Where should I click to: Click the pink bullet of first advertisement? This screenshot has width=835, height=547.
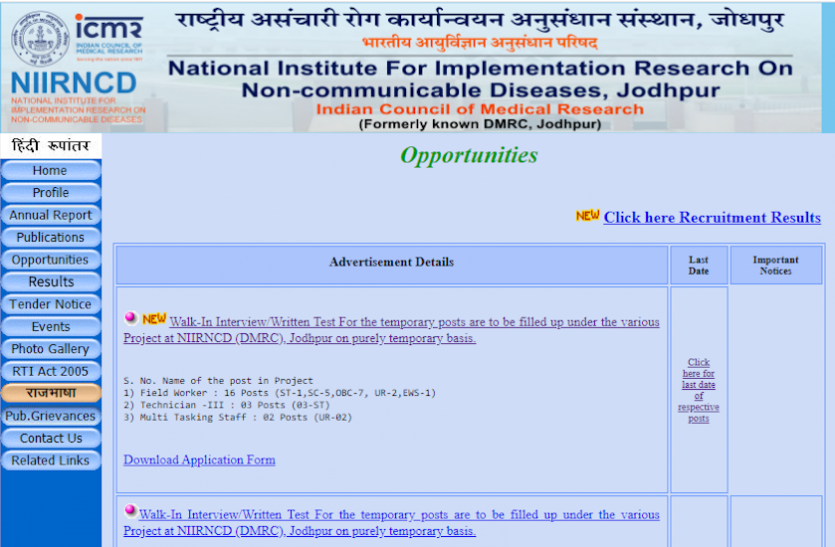tap(130, 318)
